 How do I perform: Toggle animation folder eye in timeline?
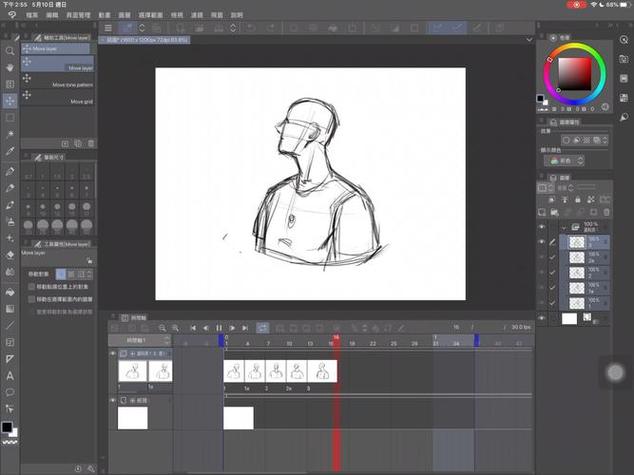click(113, 354)
